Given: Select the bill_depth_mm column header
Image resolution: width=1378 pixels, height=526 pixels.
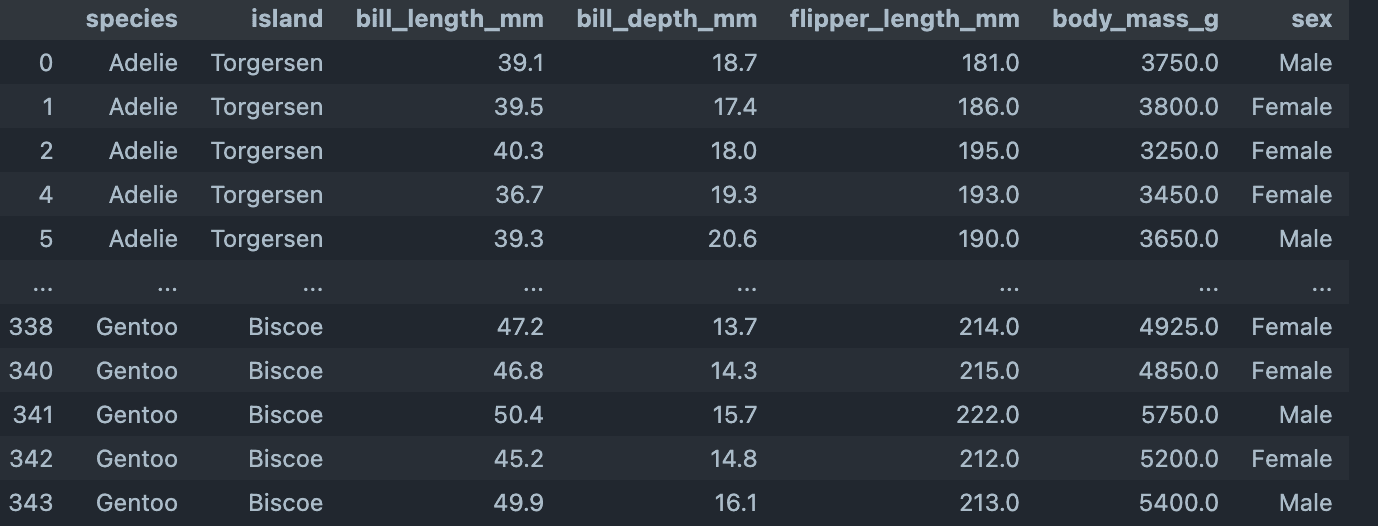Looking at the screenshot, I should point(666,19).
